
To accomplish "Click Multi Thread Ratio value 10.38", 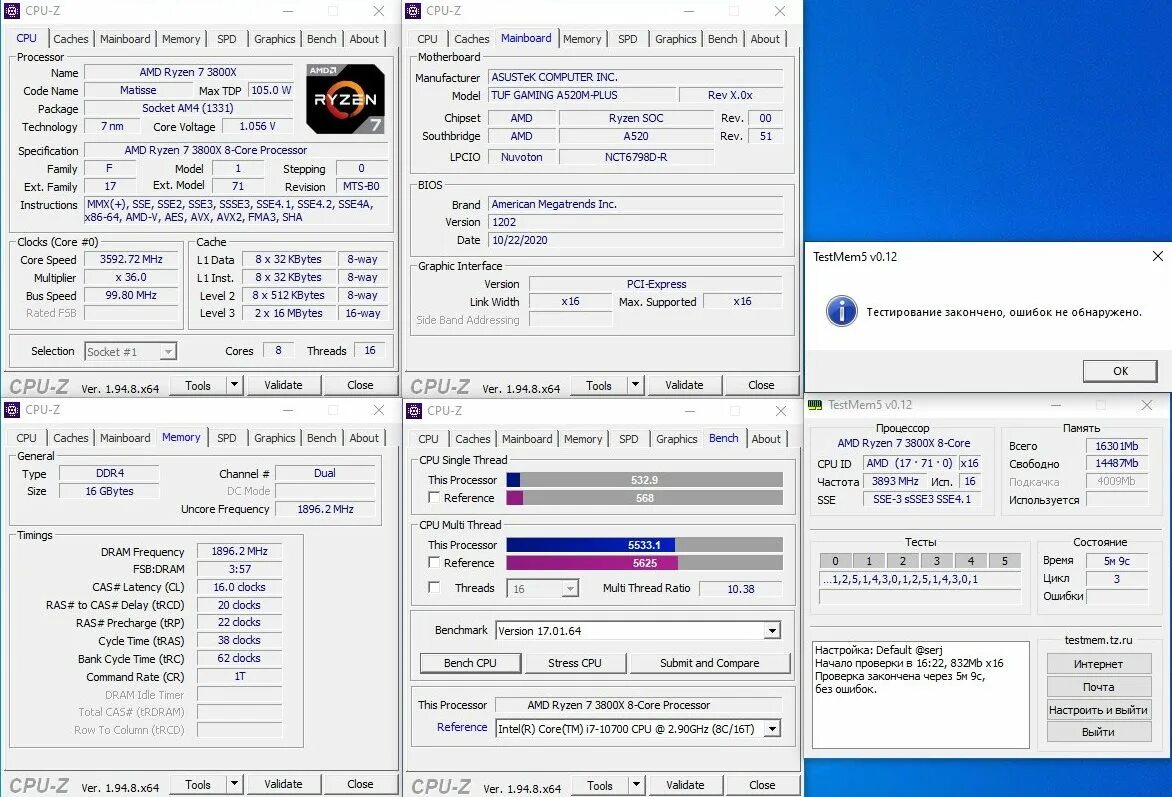I will (x=741, y=589).
